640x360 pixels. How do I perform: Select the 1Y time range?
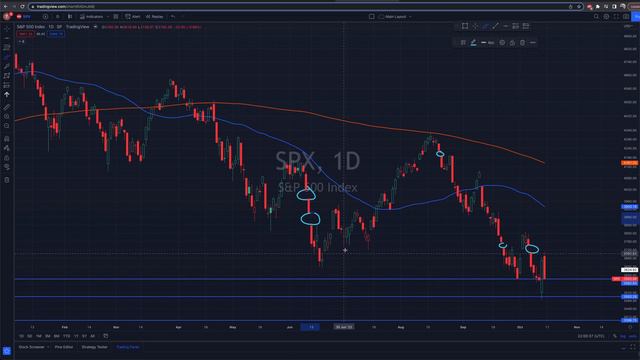point(76,336)
